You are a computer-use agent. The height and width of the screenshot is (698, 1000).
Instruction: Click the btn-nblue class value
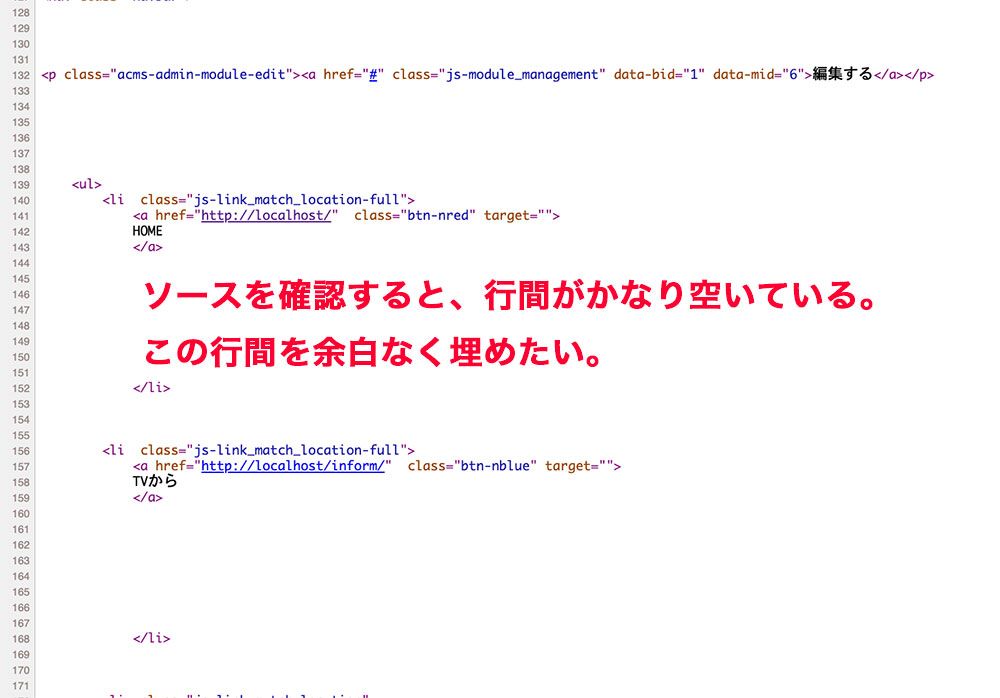(x=498, y=466)
